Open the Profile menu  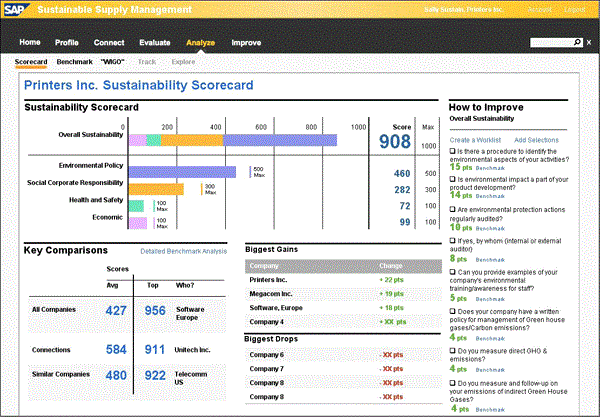67,43
